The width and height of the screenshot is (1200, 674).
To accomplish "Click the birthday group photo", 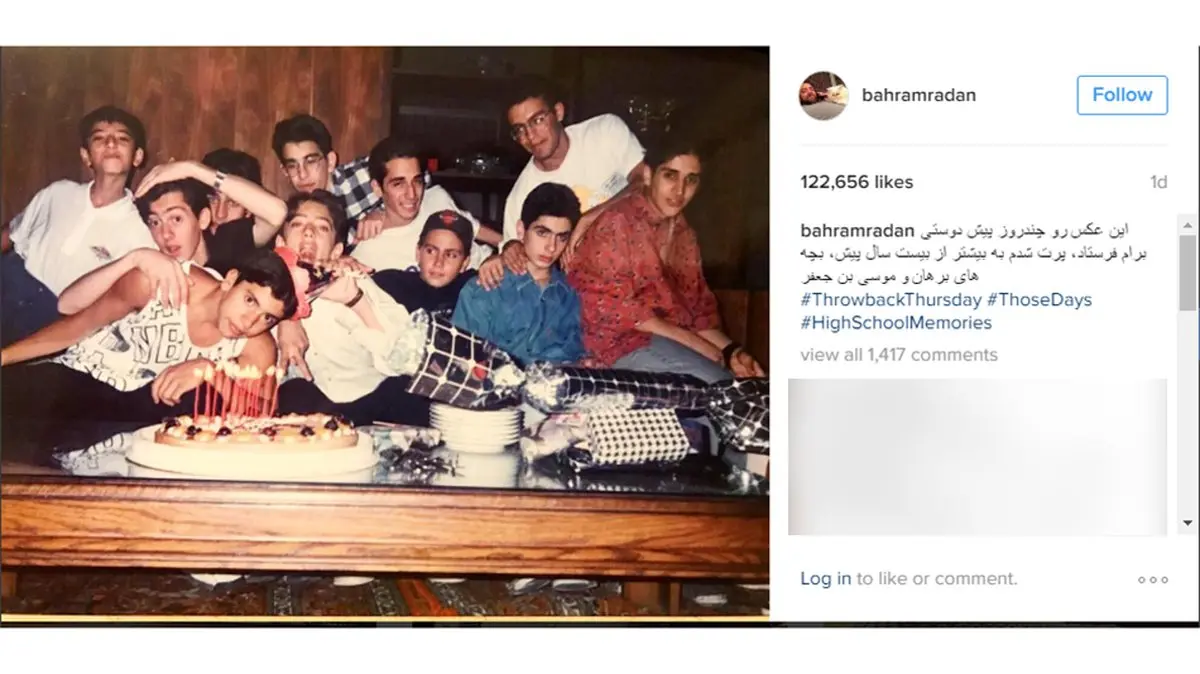I will [x=385, y=333].
